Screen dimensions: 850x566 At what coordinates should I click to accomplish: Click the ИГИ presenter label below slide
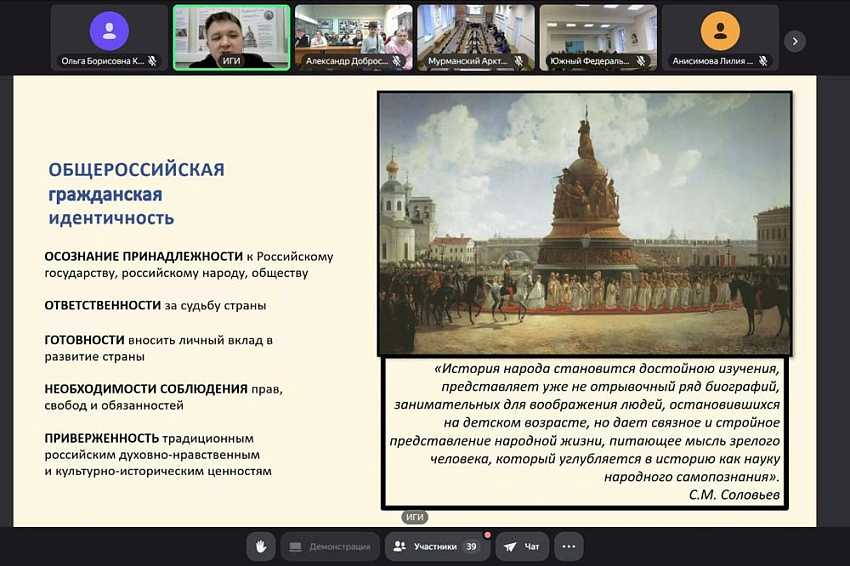point(415,517)
